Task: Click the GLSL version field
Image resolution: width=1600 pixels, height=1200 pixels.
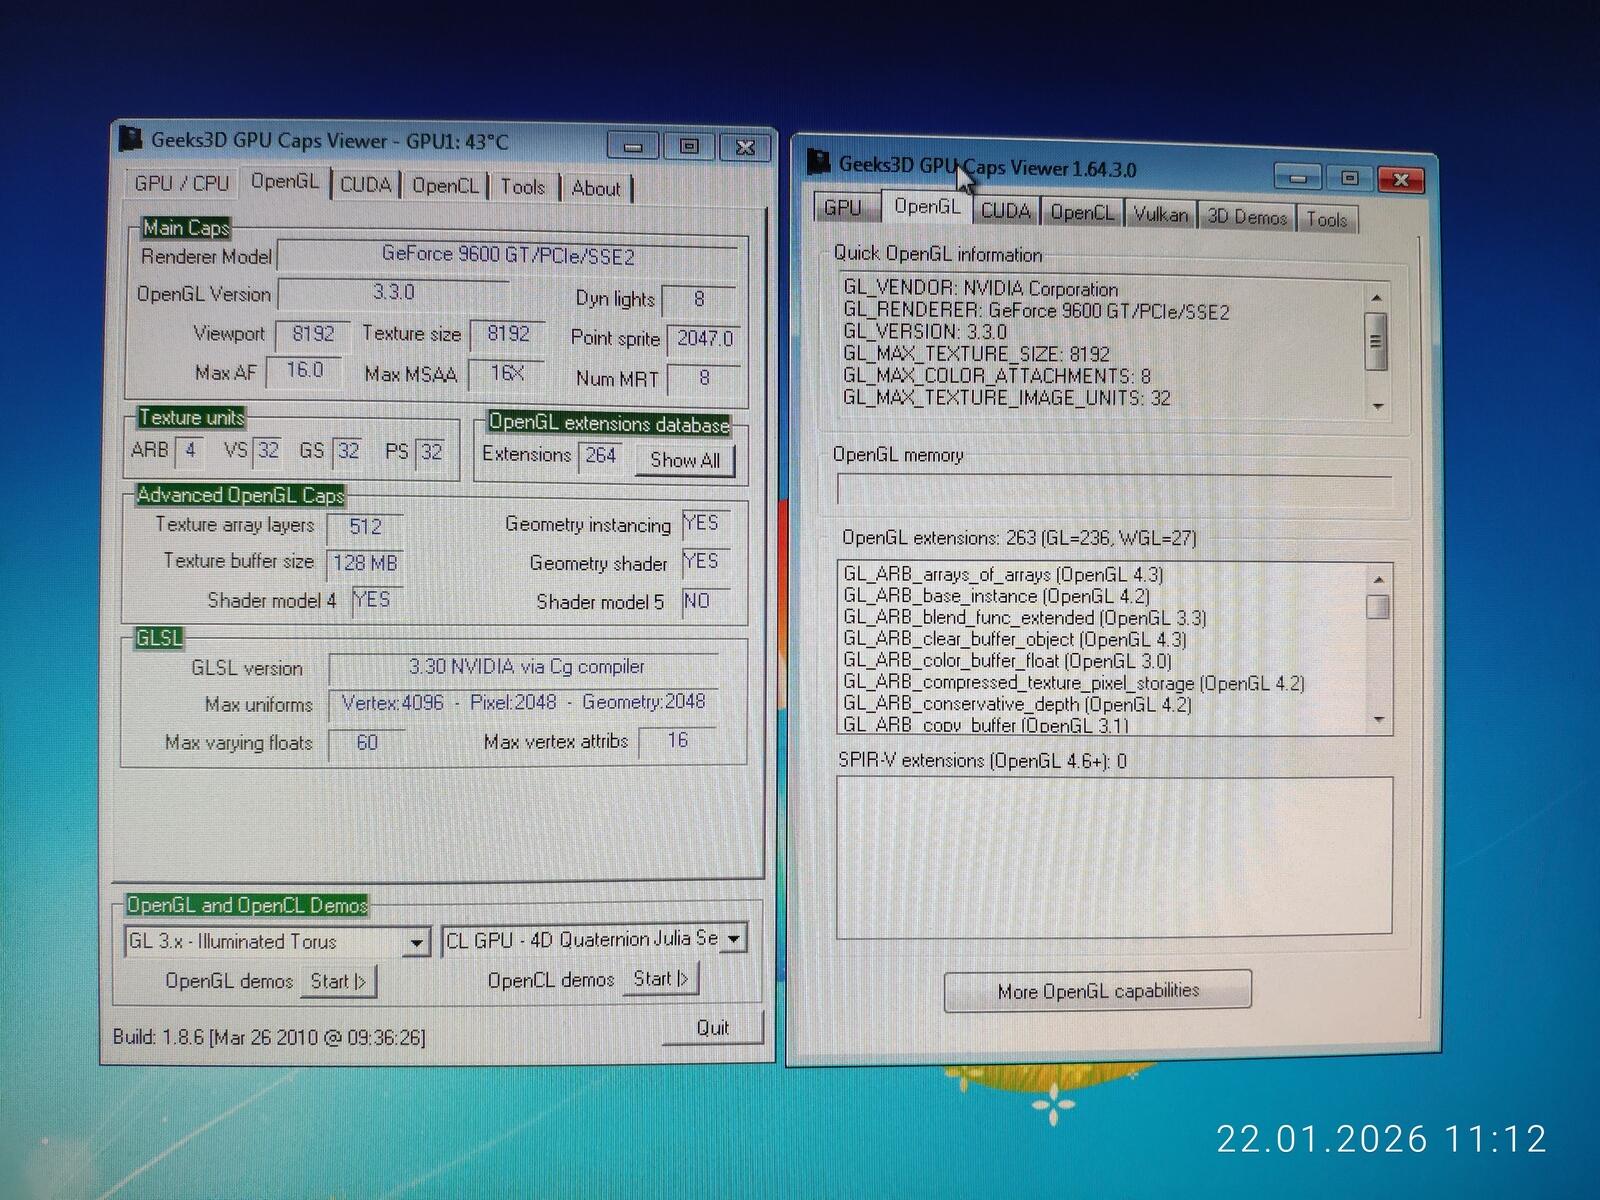Action: pyautogui.click(x=525, y=668)
